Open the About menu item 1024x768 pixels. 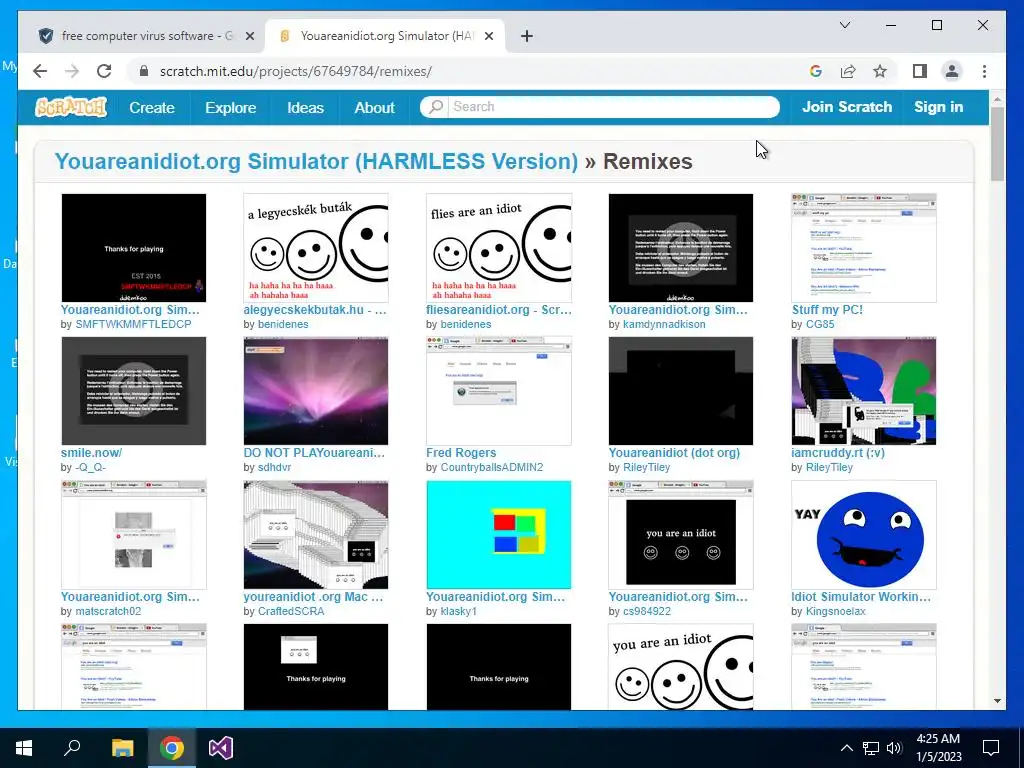[x=374, y=108]
